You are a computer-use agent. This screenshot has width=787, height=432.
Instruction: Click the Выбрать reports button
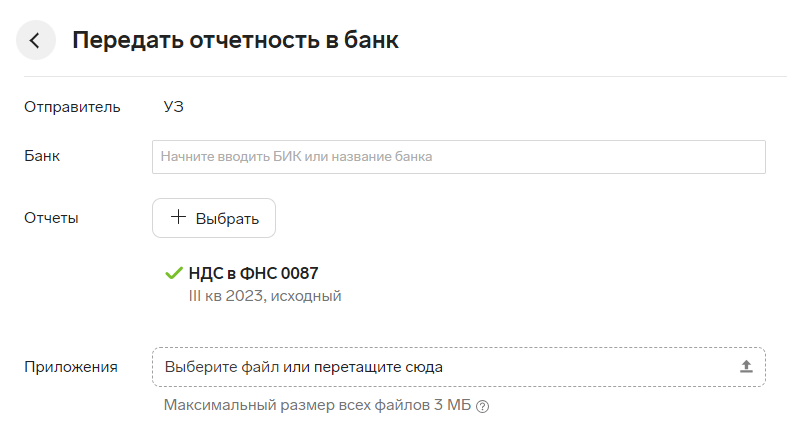pos(214,218)
